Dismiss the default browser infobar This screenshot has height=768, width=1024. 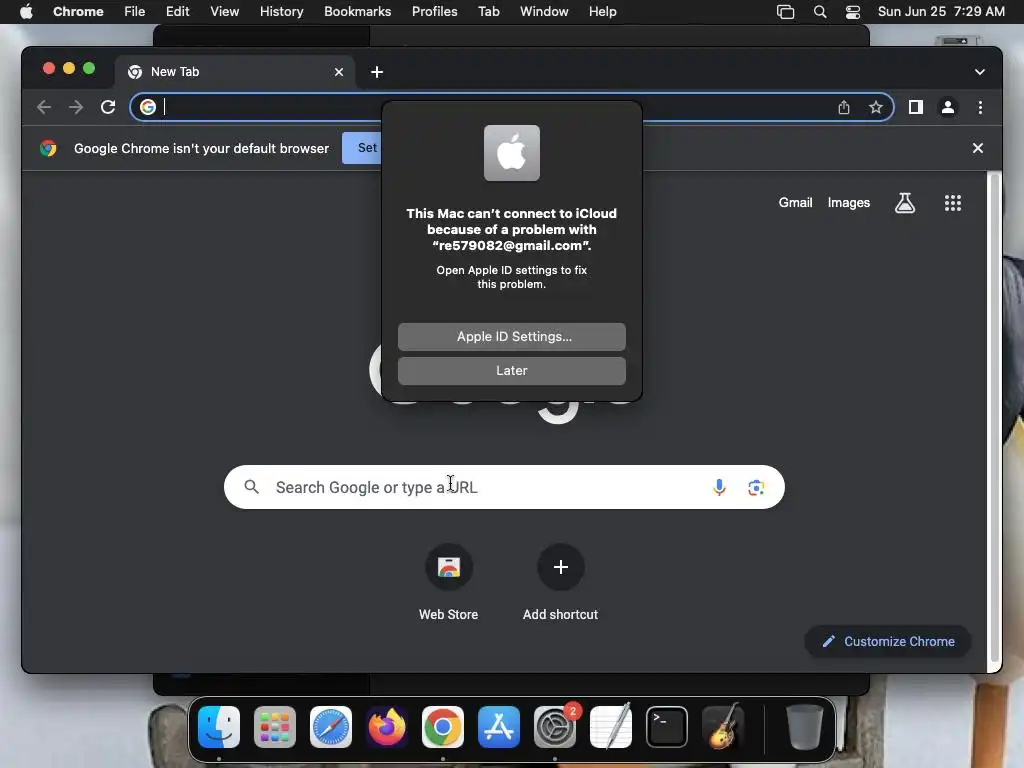tap(977, 148)
